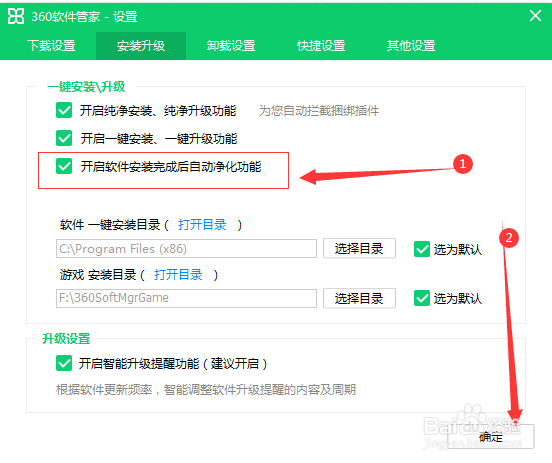The height and width of the screenshot is (463, 552).
Task: Click the 确定 button
Action: coord(491,437)
